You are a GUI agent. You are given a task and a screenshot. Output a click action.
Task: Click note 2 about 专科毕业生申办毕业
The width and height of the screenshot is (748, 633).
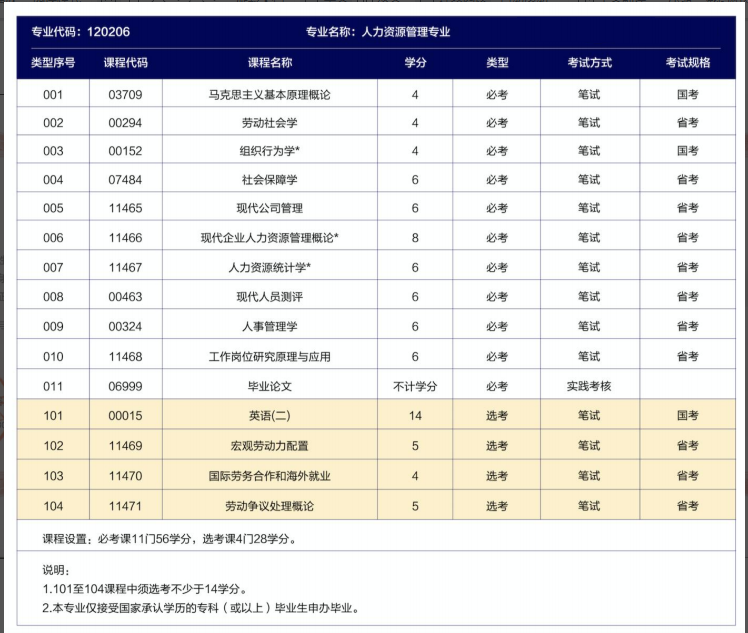point(201,608)
